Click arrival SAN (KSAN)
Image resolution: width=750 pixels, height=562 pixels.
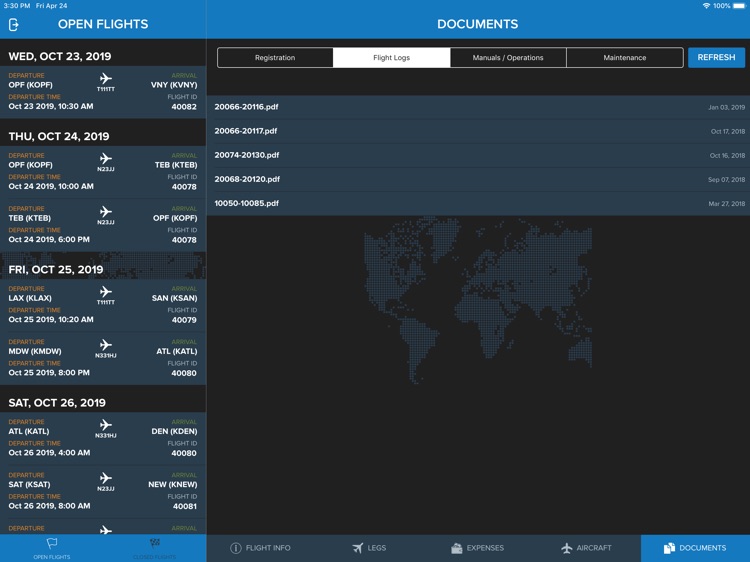click(174, 298)
